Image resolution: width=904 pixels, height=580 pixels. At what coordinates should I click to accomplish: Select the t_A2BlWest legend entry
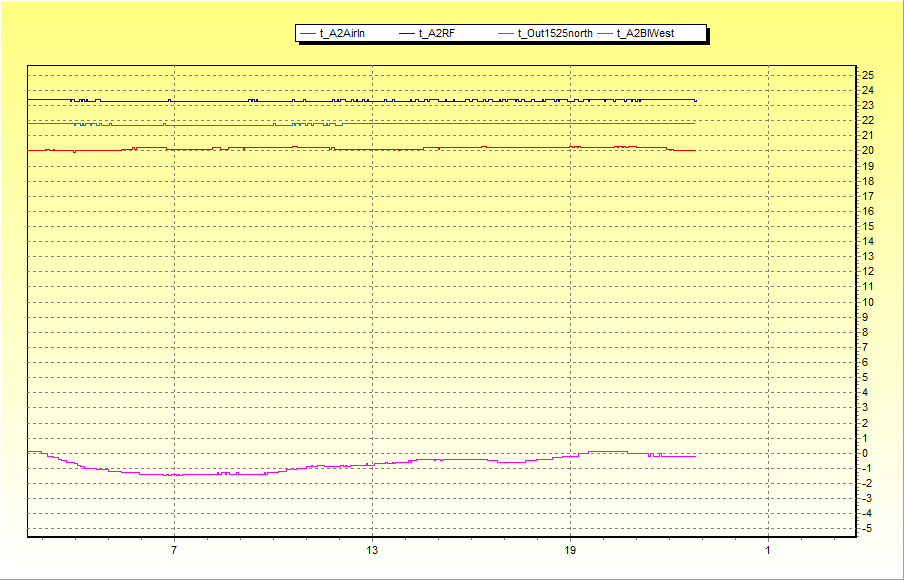645,34
